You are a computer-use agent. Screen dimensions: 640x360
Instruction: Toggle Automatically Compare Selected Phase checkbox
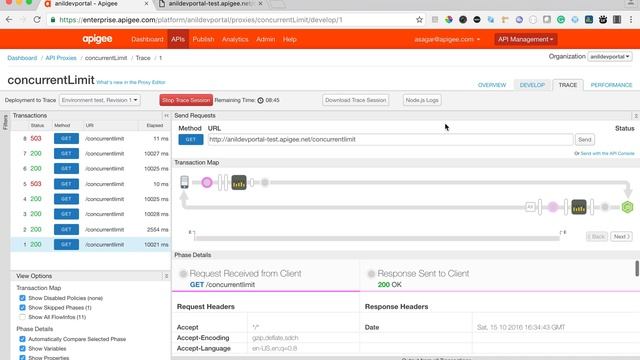pyautogui.click(x=22, y=339)
